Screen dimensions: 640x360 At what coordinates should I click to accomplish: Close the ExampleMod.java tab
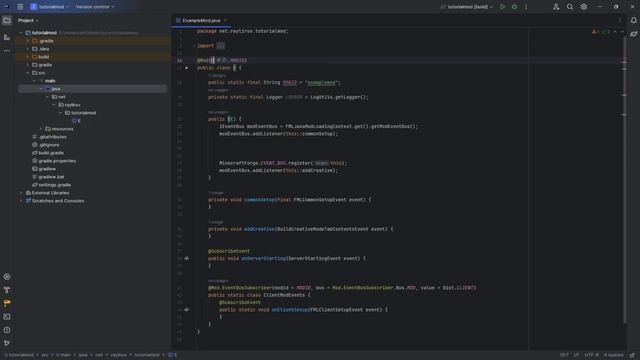point(225,20)
